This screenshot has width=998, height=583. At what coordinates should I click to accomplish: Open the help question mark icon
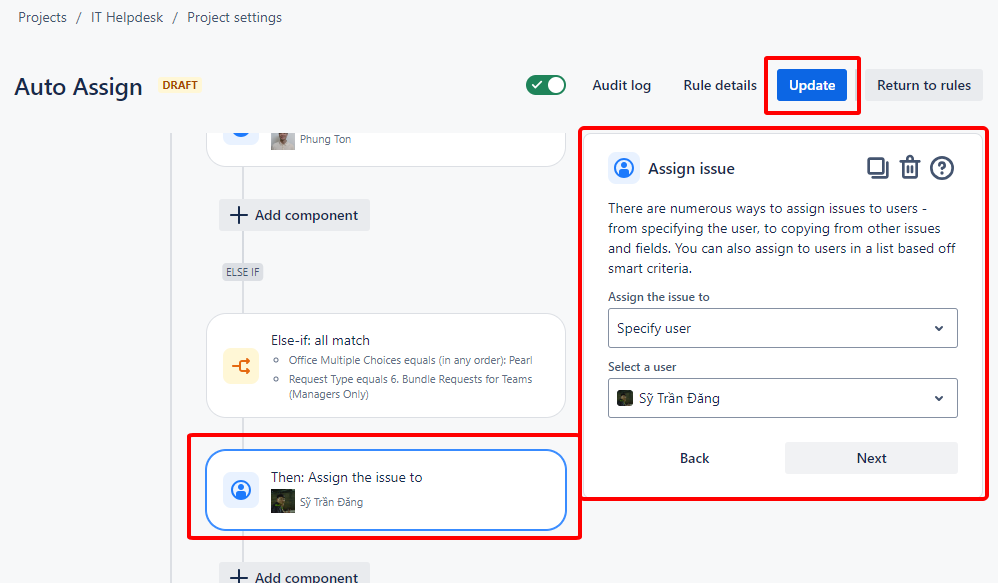click(942, 168)
